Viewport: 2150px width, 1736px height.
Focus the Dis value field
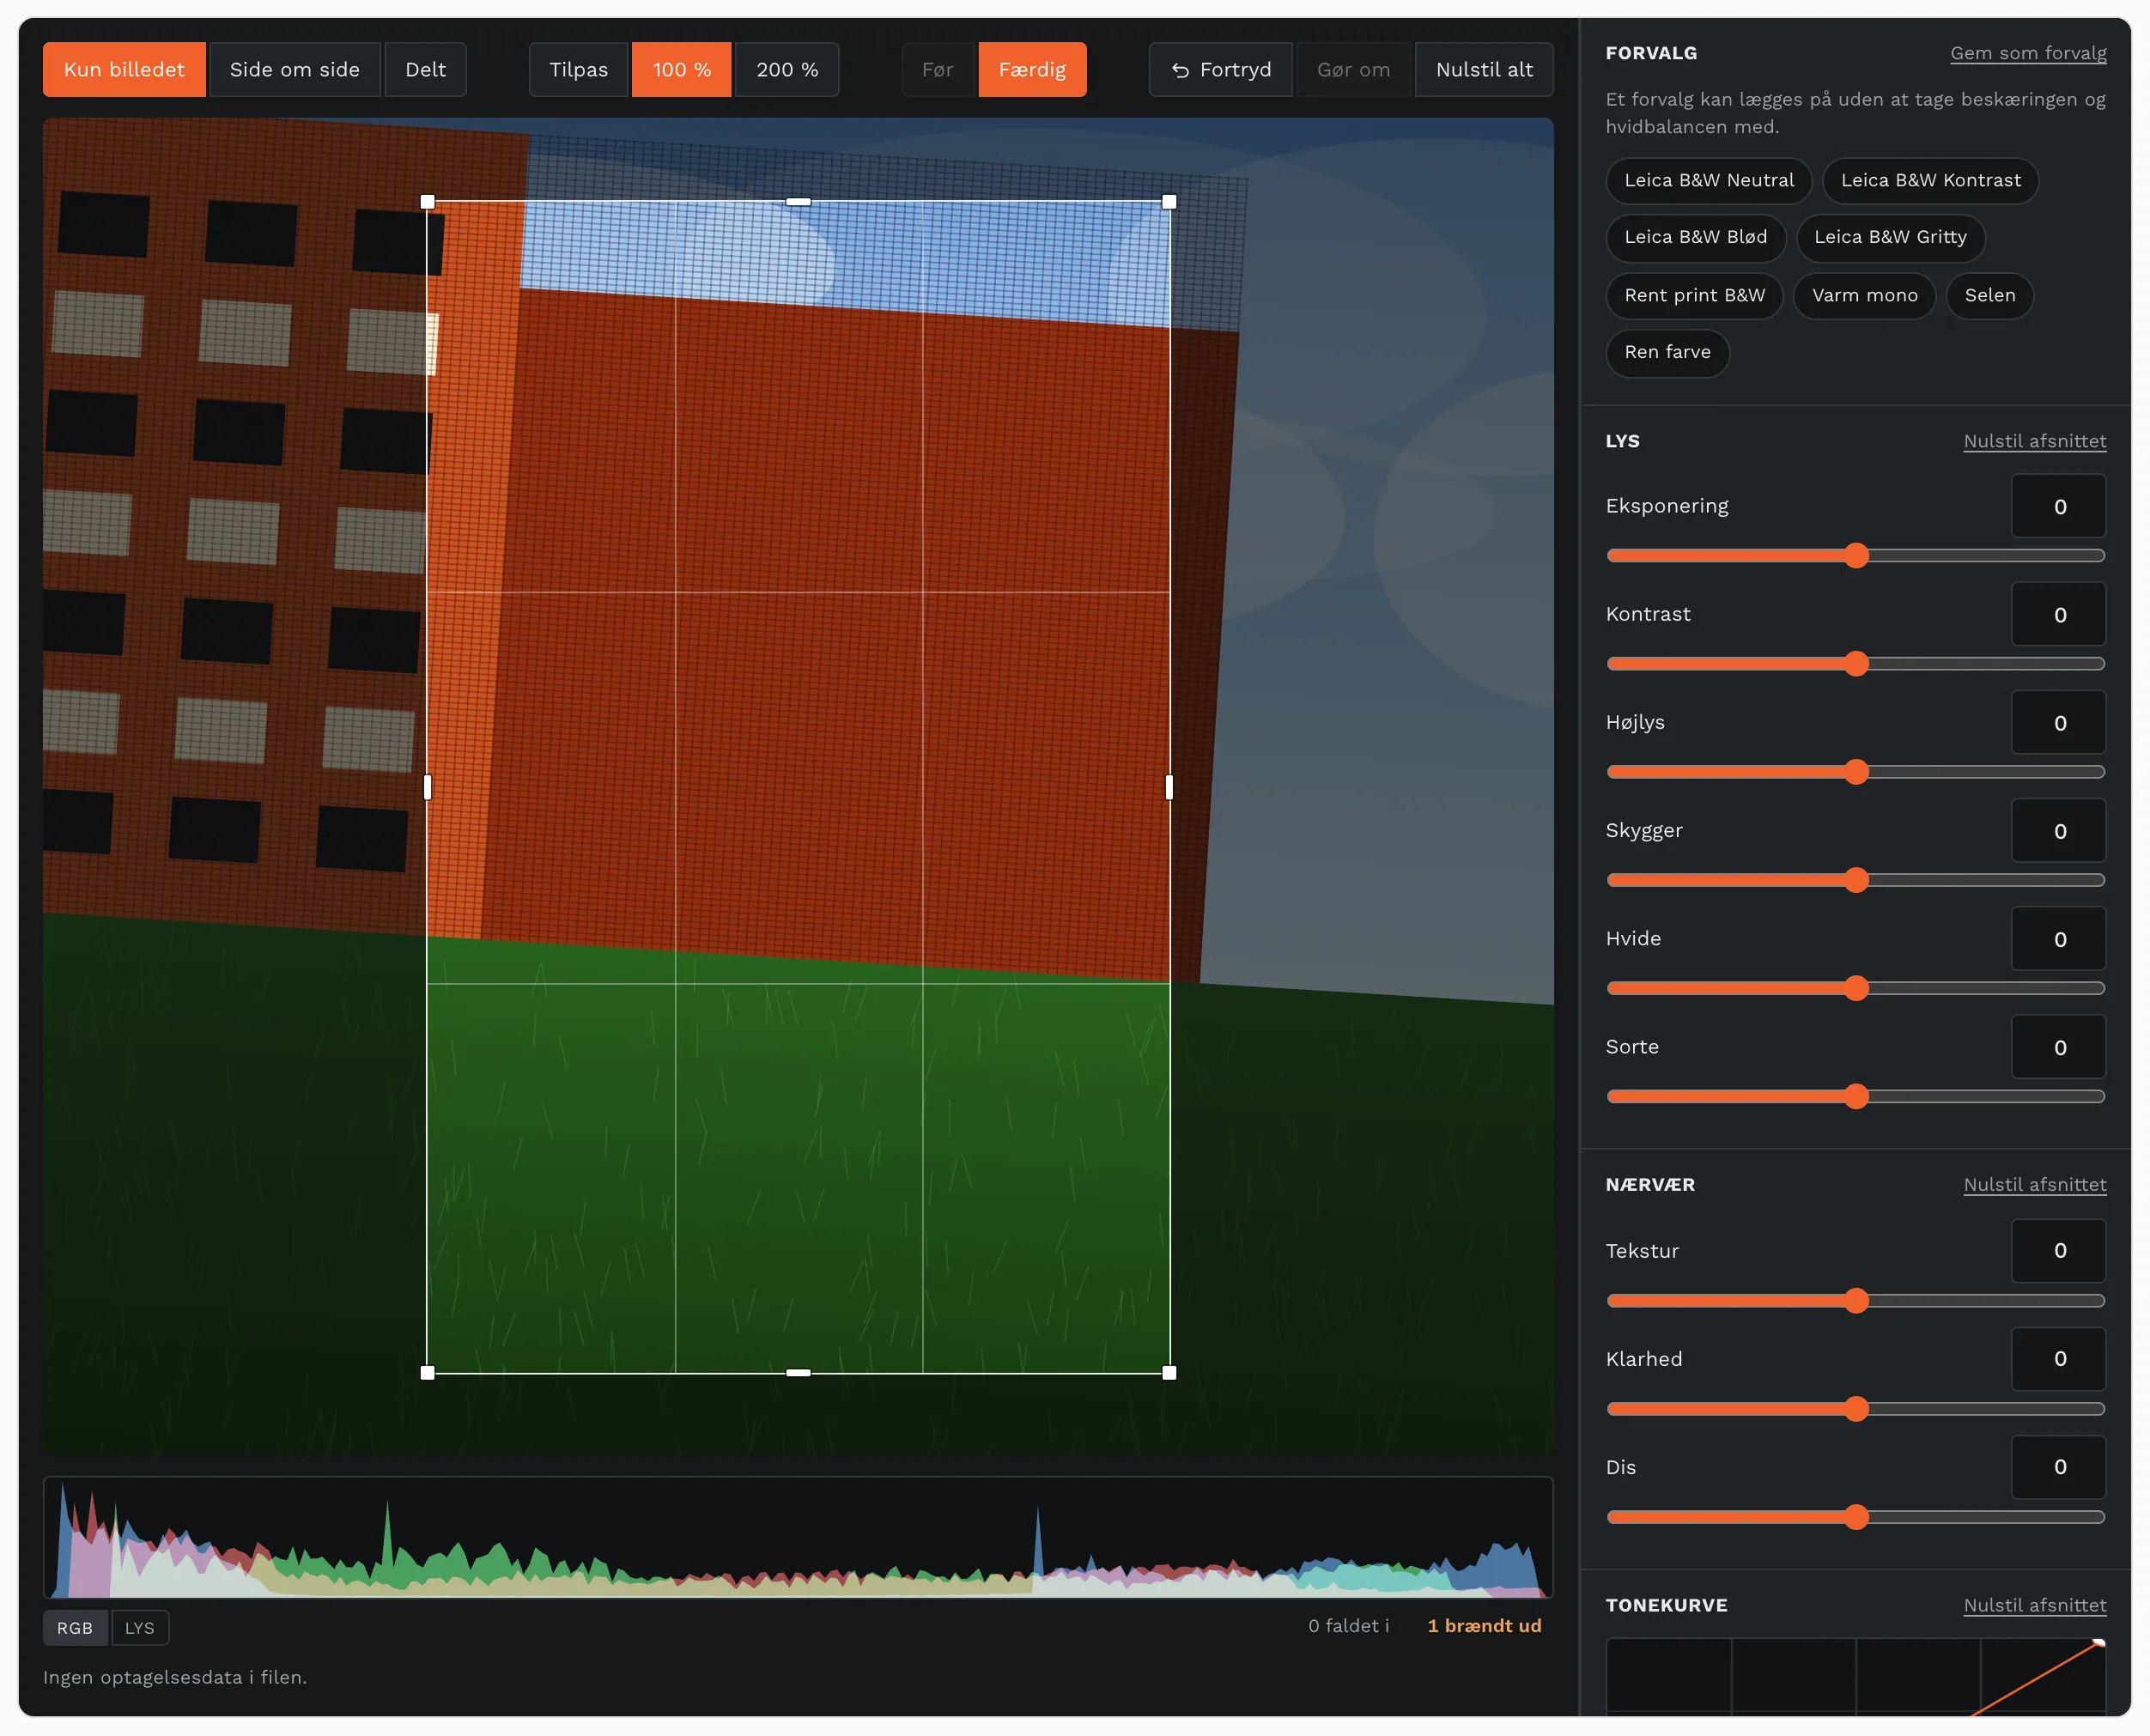(2059, 1467)
